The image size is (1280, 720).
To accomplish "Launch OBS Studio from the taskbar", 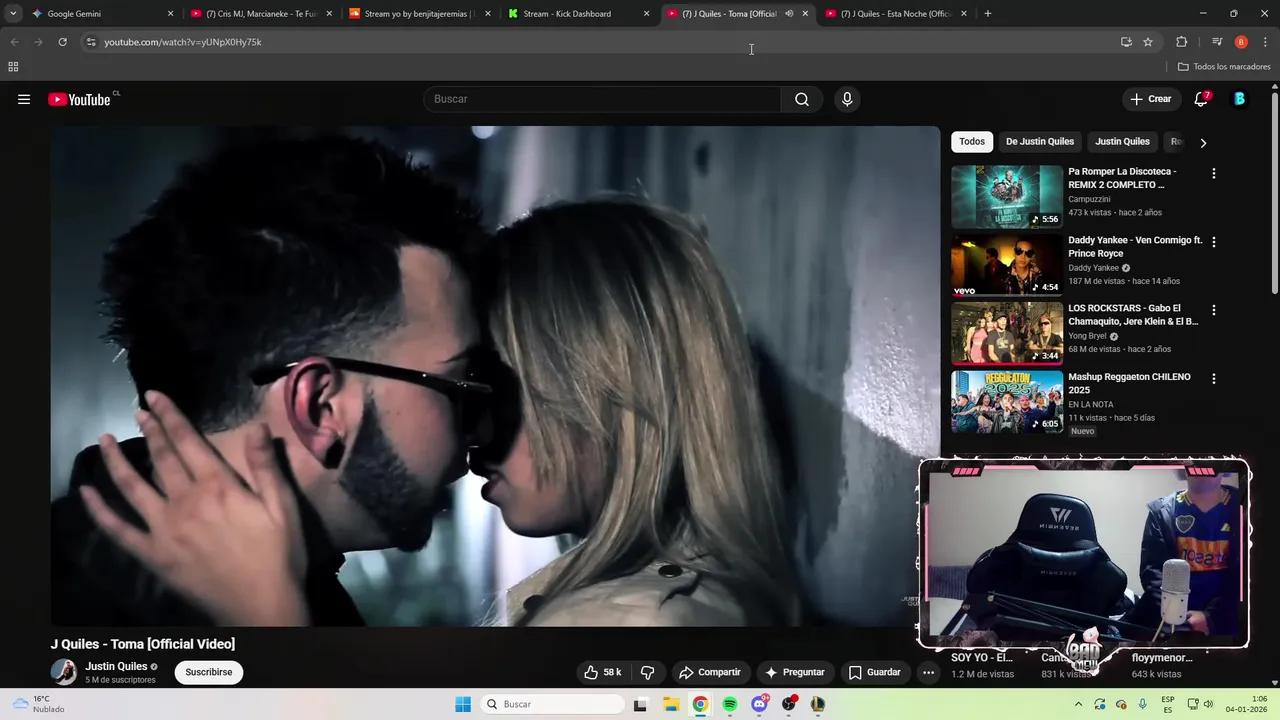I will pos(788,704).
